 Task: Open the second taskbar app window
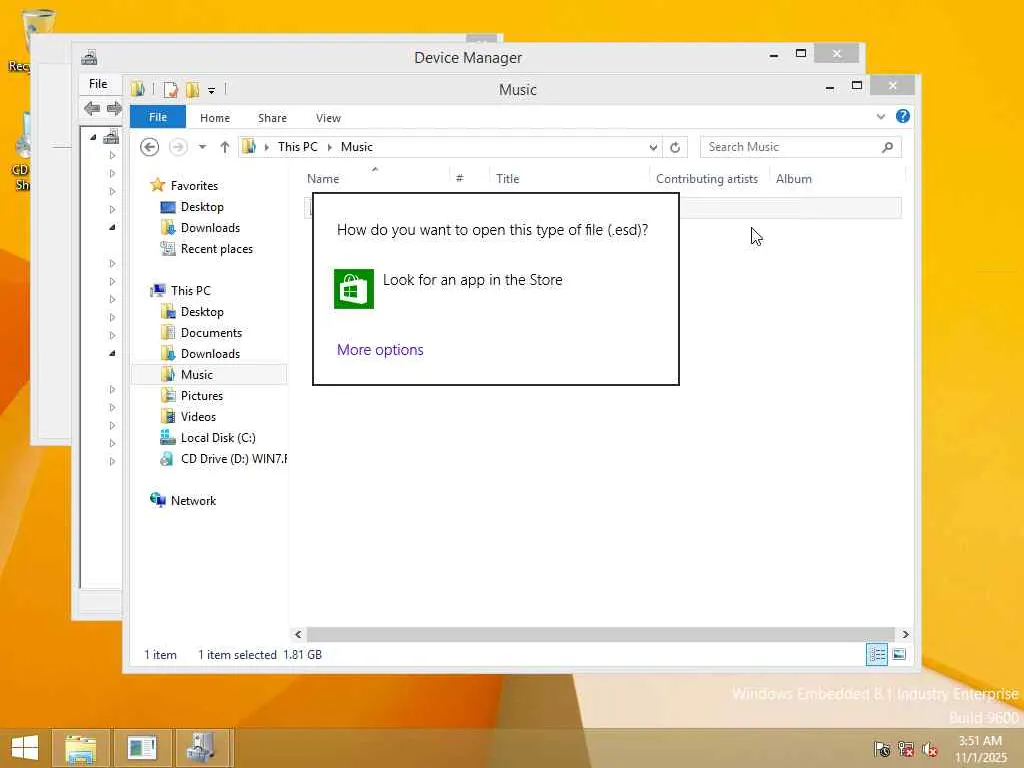(142, 748)
